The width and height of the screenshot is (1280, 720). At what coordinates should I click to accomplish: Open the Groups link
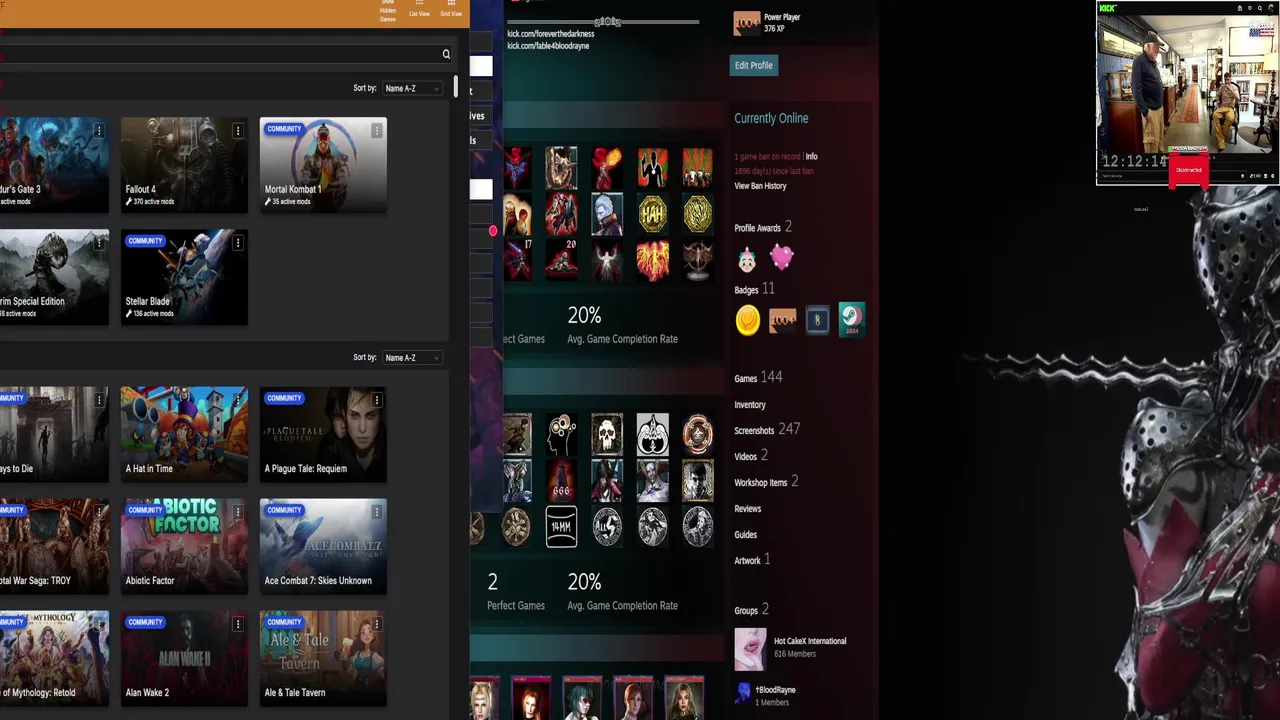pyautogui.click(x=751, y=610)
